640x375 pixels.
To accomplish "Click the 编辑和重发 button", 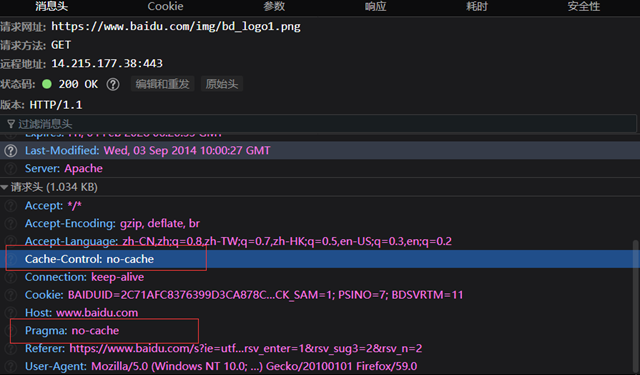I will (162, 84).
